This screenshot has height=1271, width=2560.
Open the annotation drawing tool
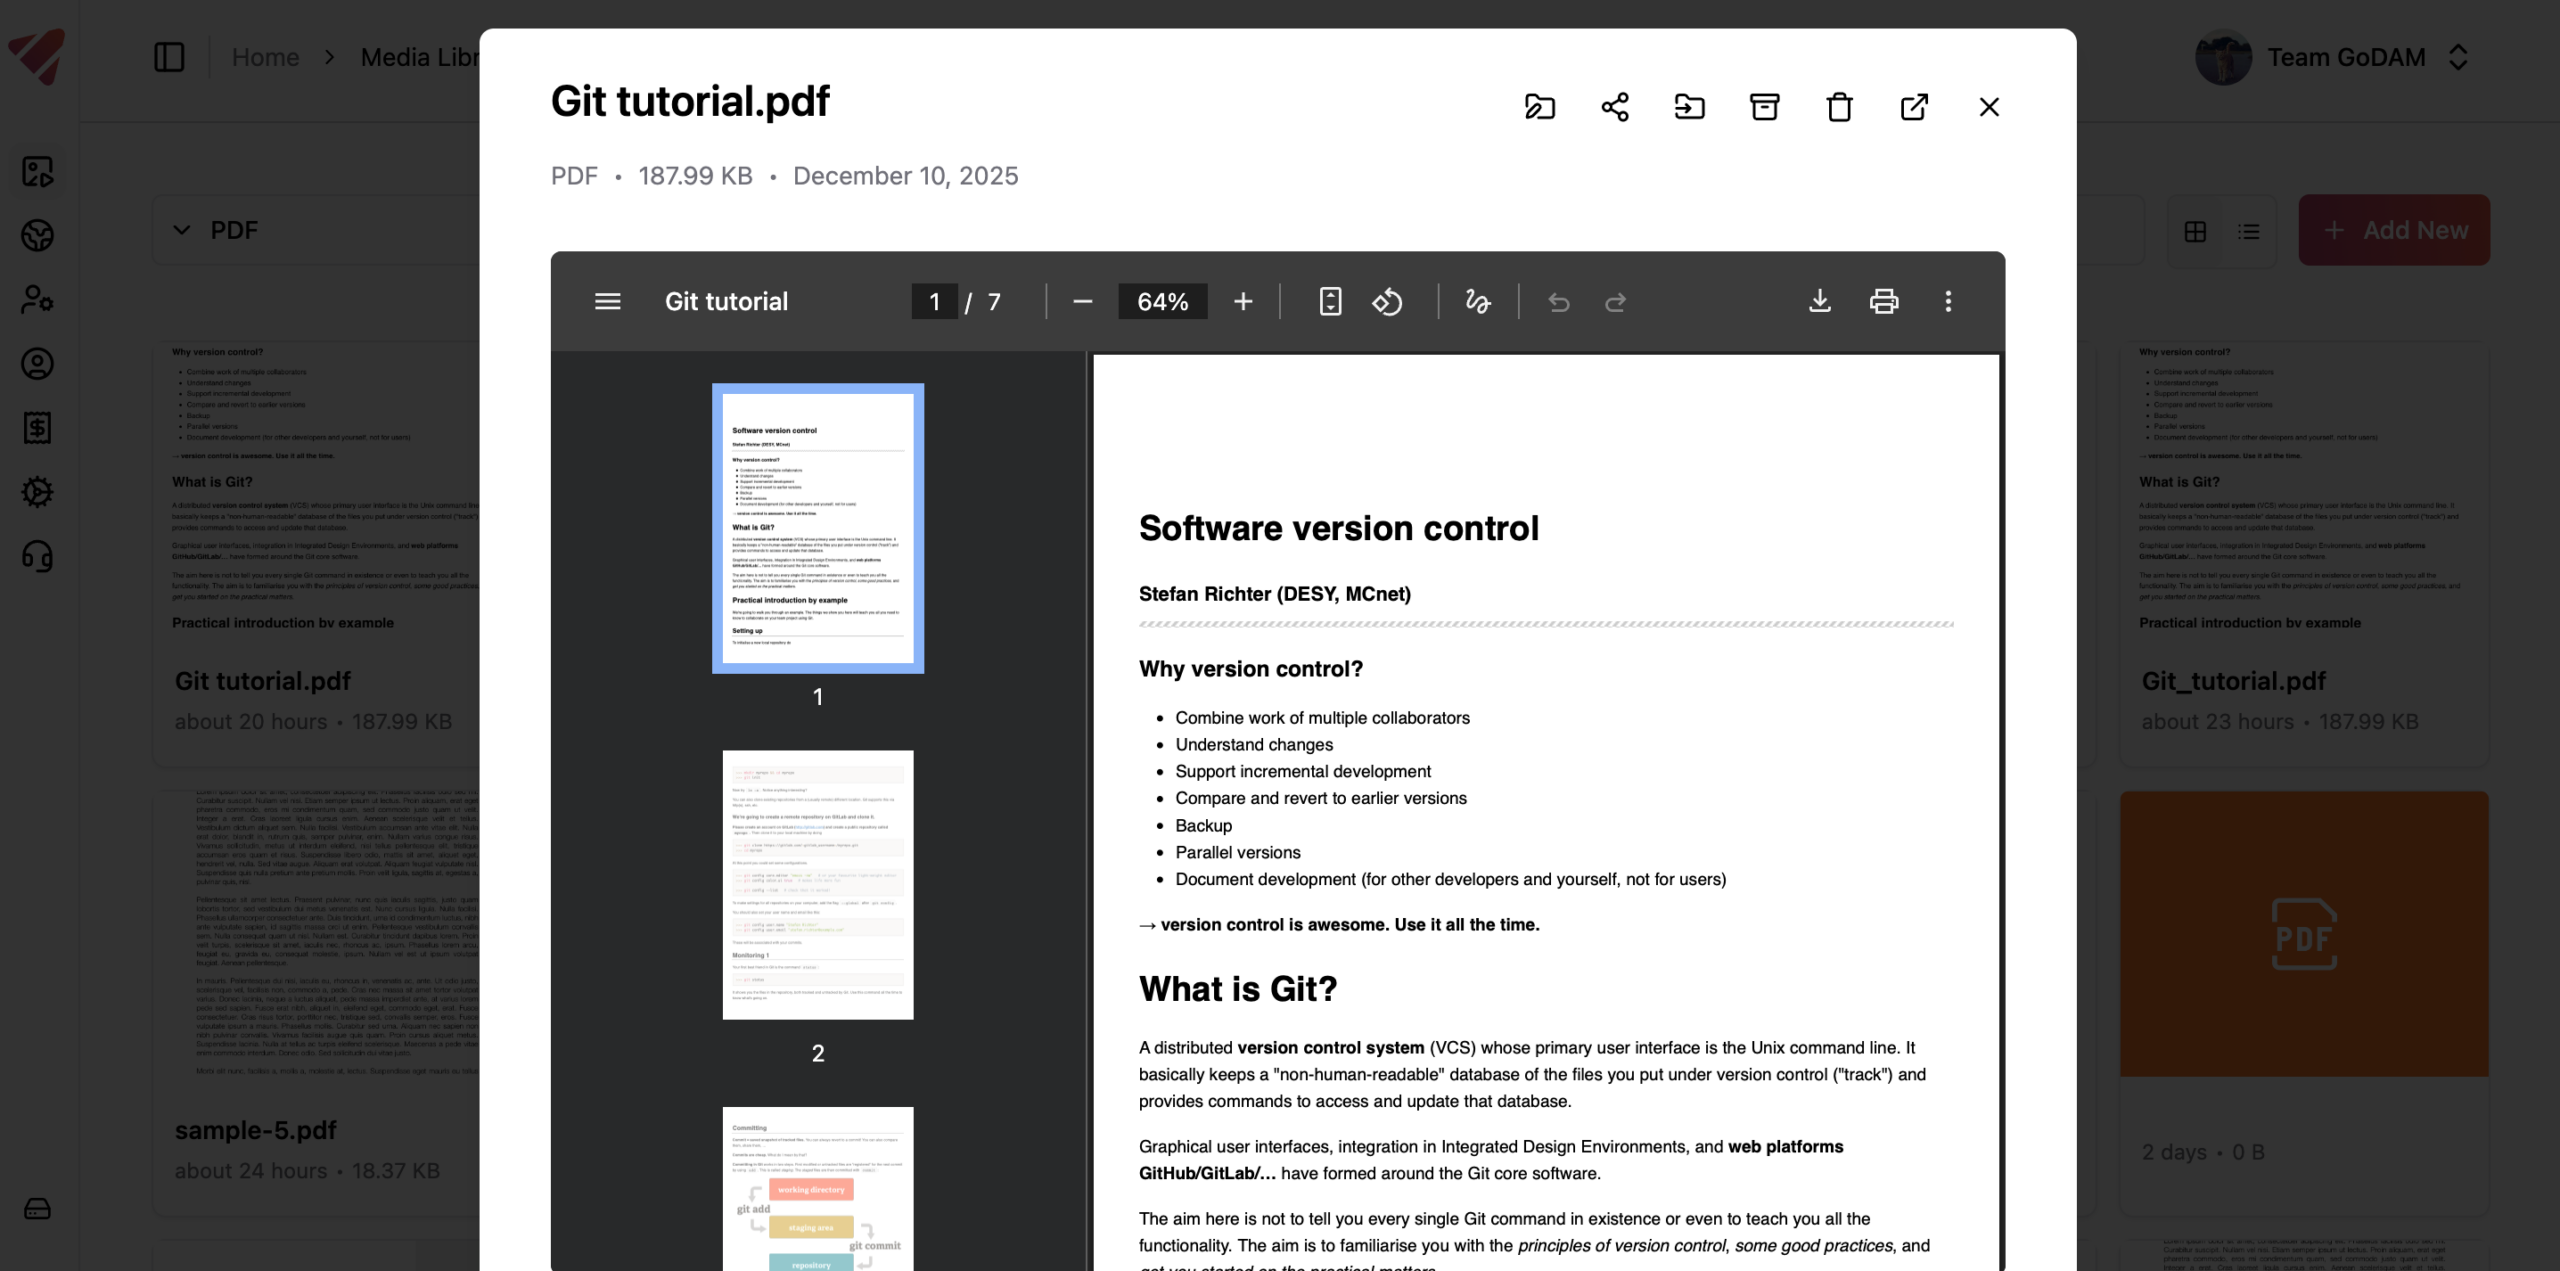[x=1478, y=301]
